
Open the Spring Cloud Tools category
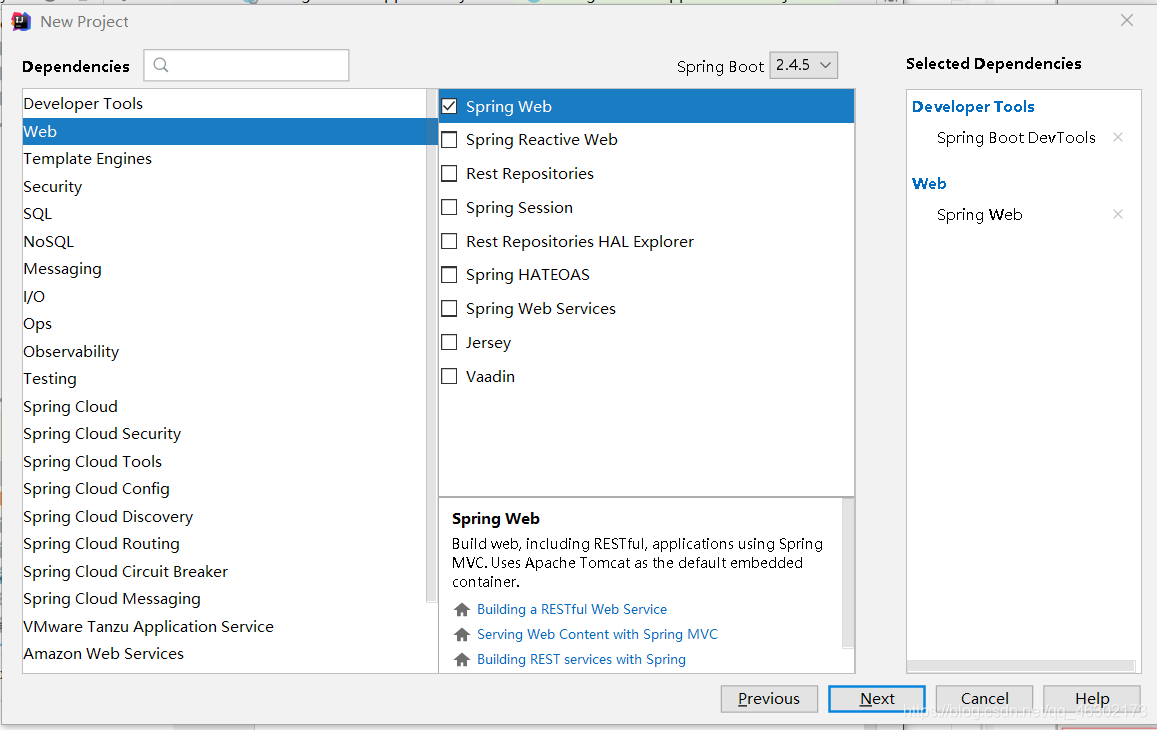224,461
